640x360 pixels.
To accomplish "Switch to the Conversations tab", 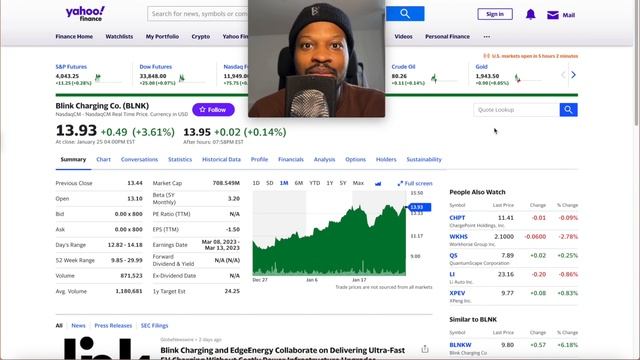I will [x=139, y=160].
